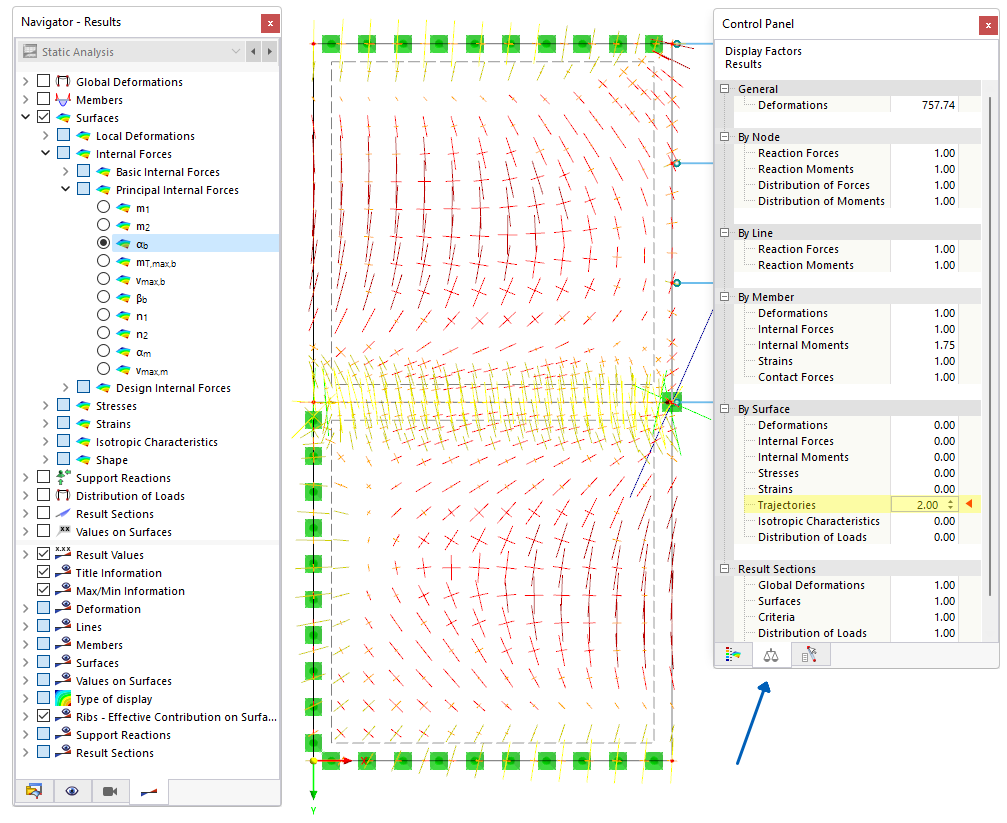Select the αm principal force item
This screenshot has height=823, width=1007.
click(143, 352)
